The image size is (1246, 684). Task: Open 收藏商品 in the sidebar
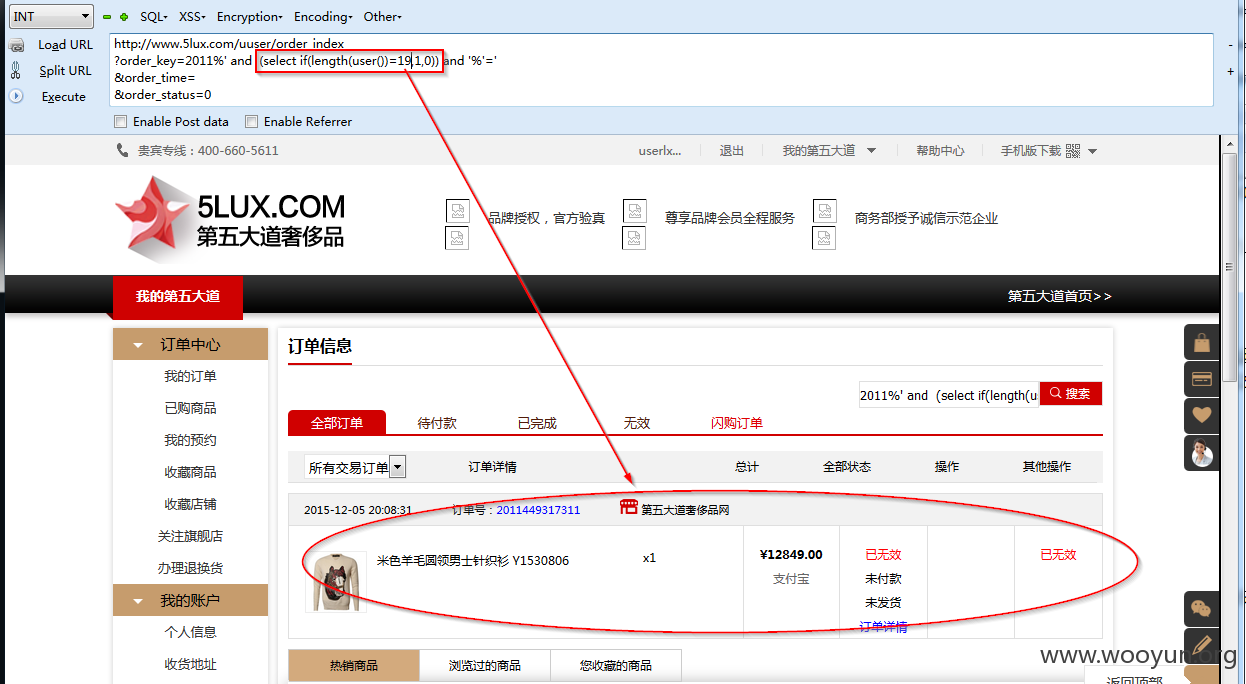190,473
